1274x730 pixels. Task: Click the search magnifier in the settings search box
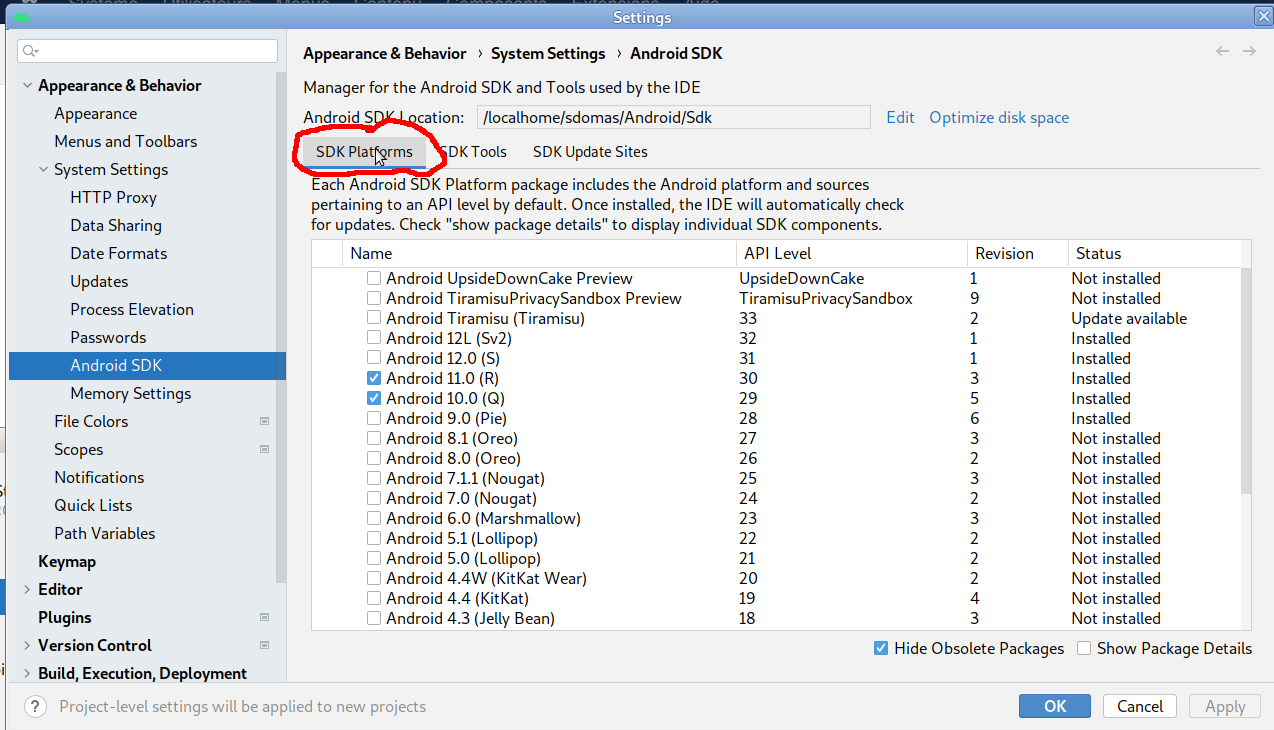pos(30,50)
